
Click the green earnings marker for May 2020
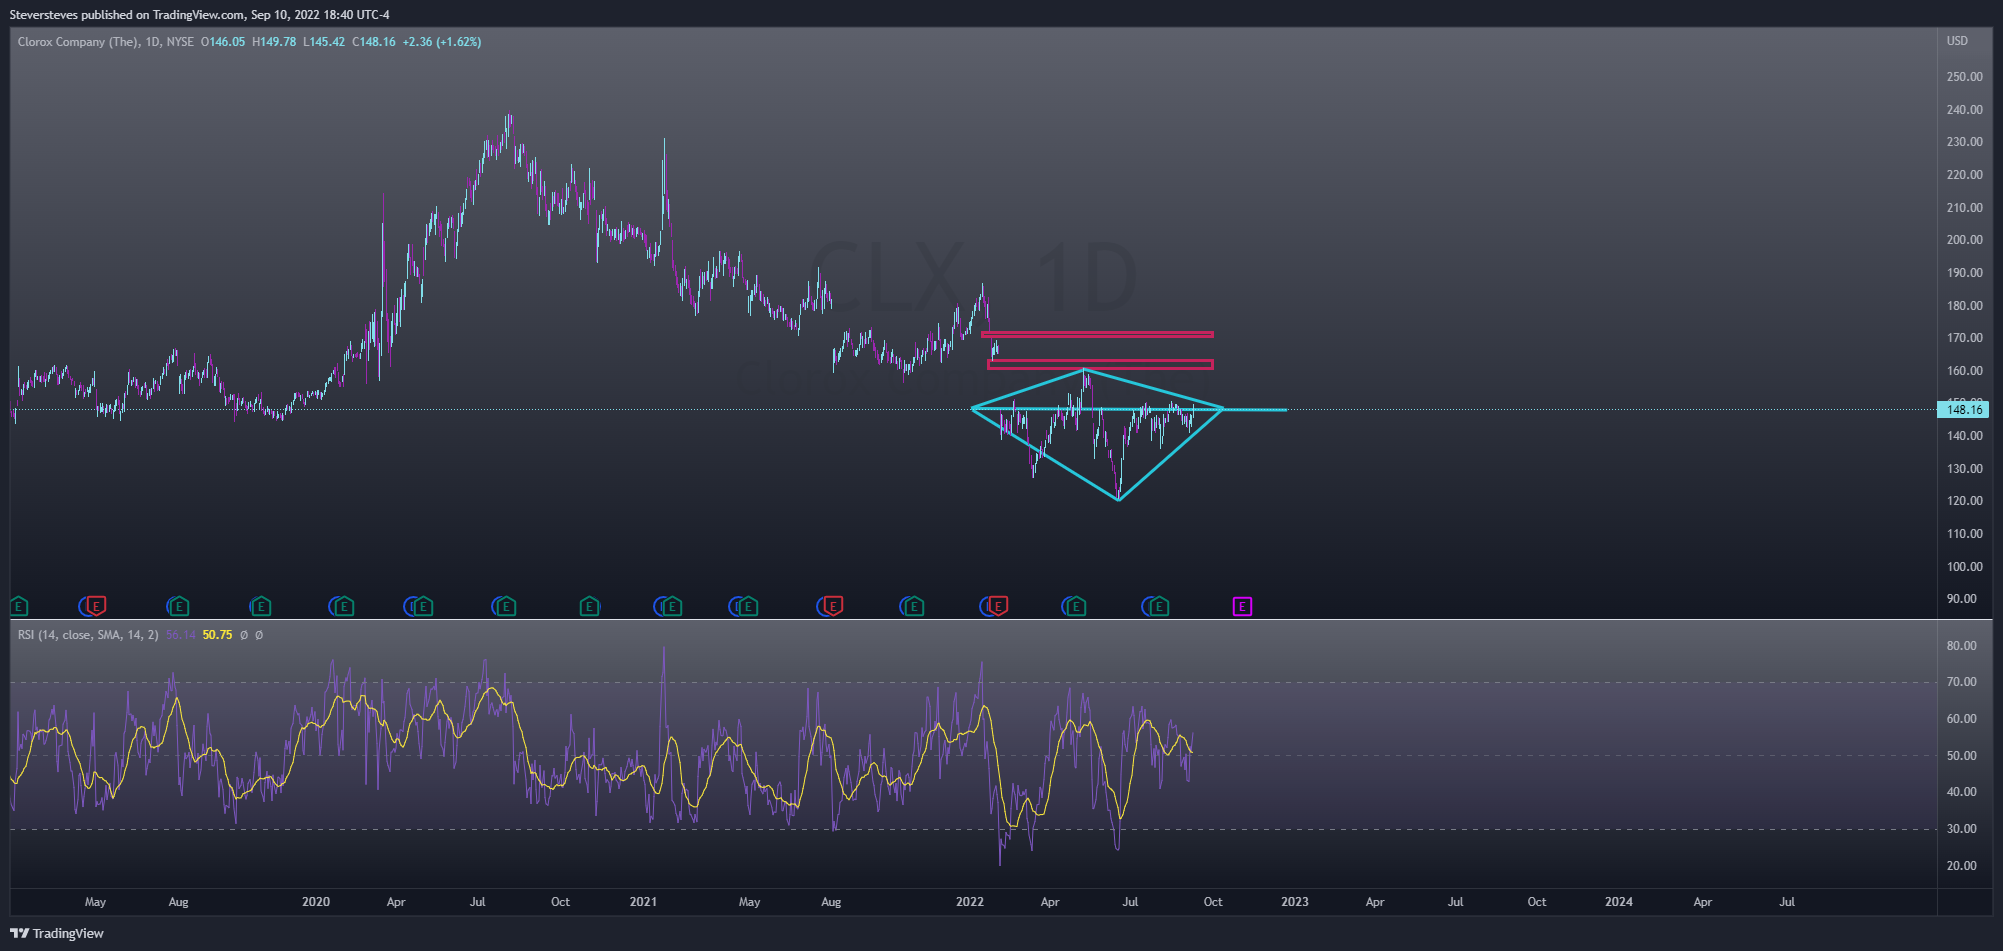pyautogui.click(x=423, y=606)
